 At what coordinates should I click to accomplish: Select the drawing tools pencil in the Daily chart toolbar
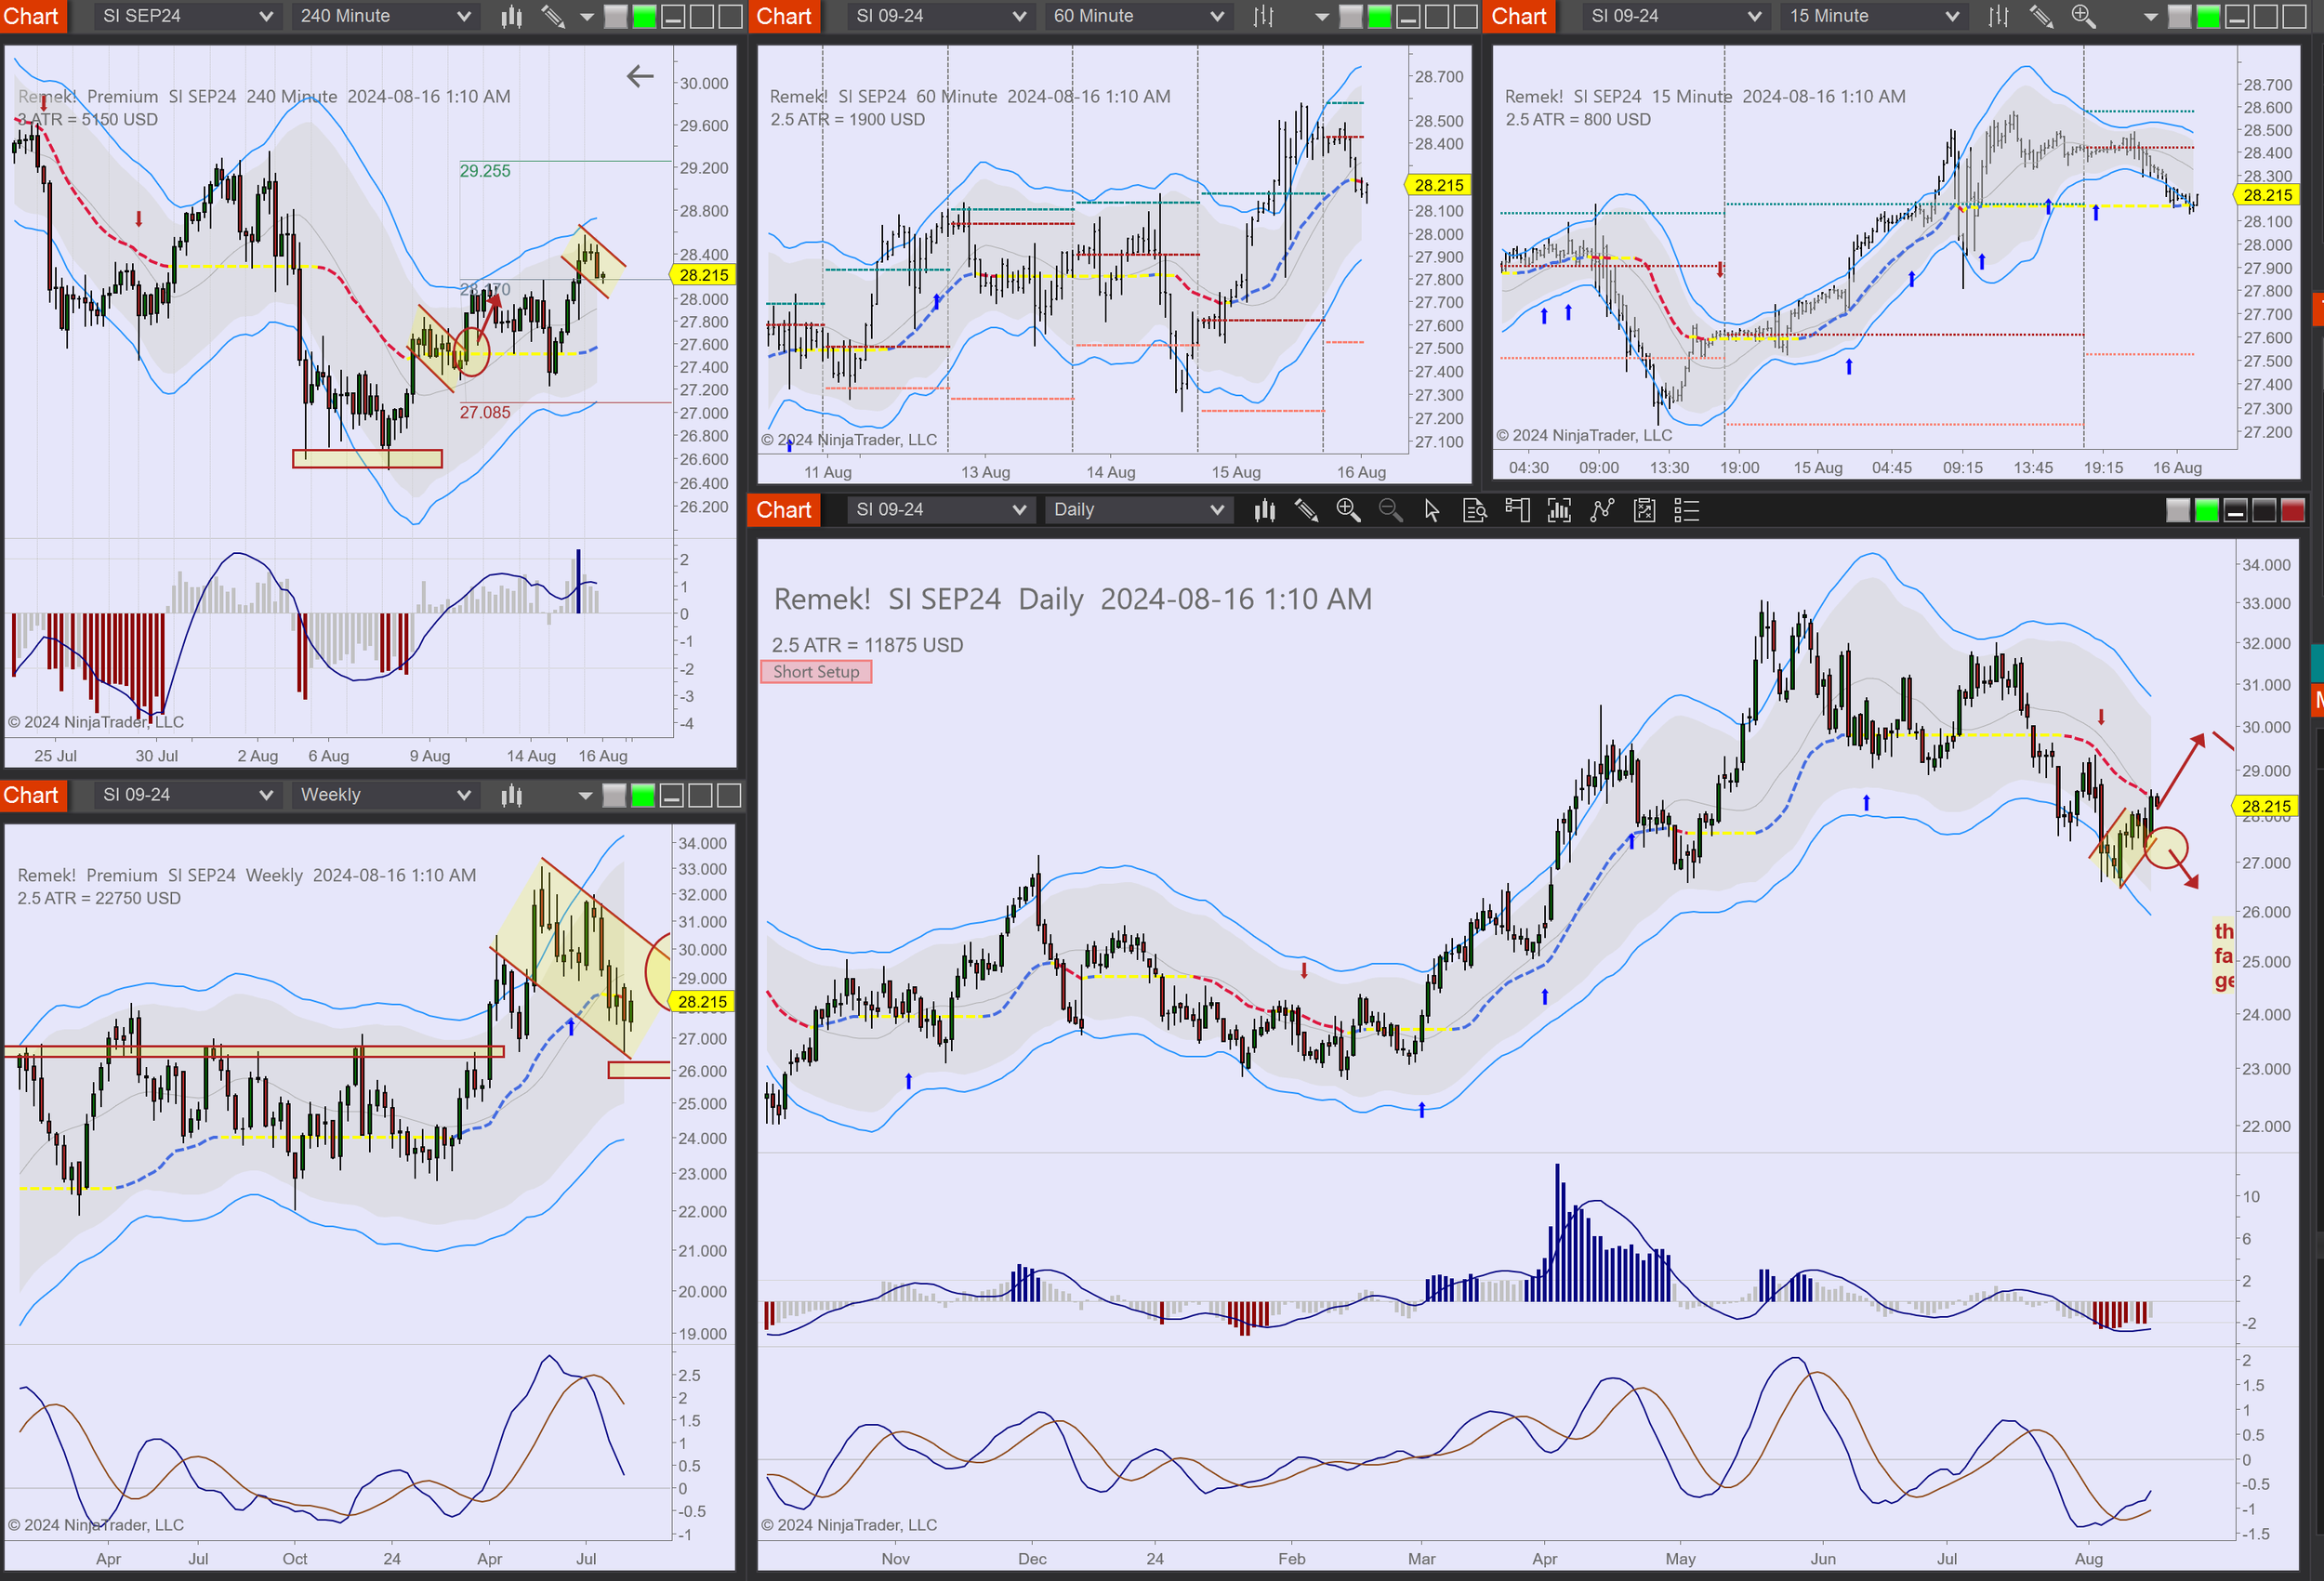[1306, 510]
